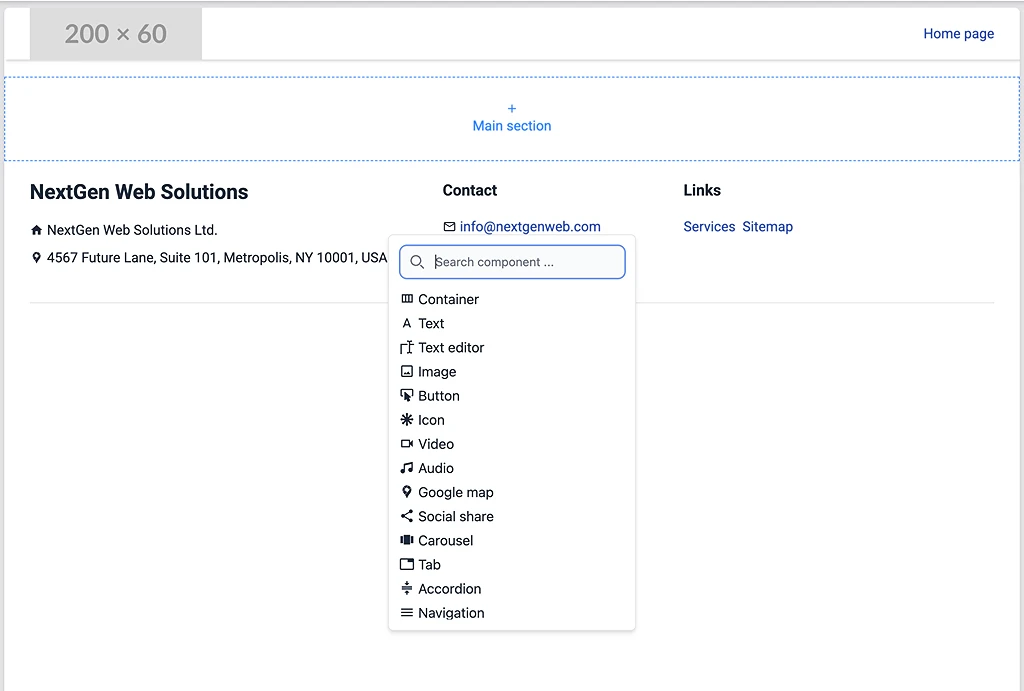Select the Google map pin icon
This screenshot has height=691, width=1024.
coord(407,492)
